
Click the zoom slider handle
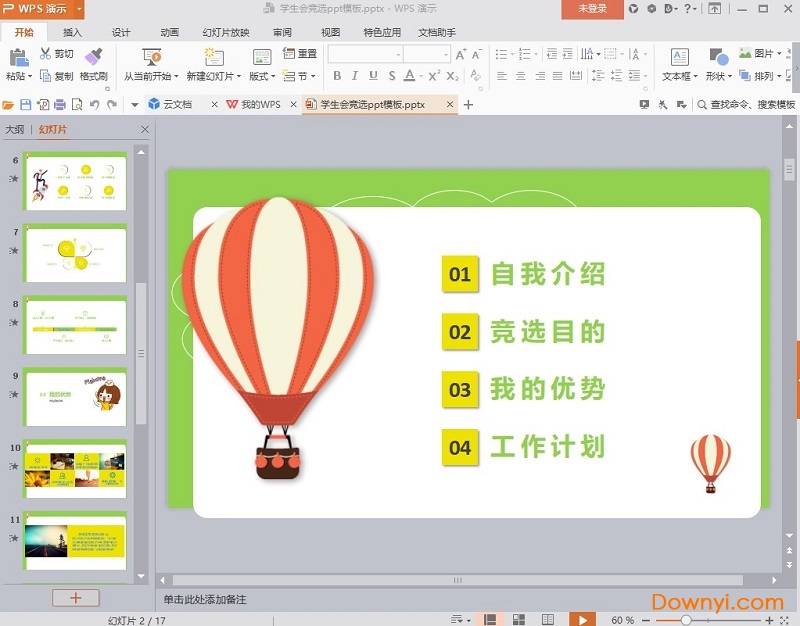point(686,620)
